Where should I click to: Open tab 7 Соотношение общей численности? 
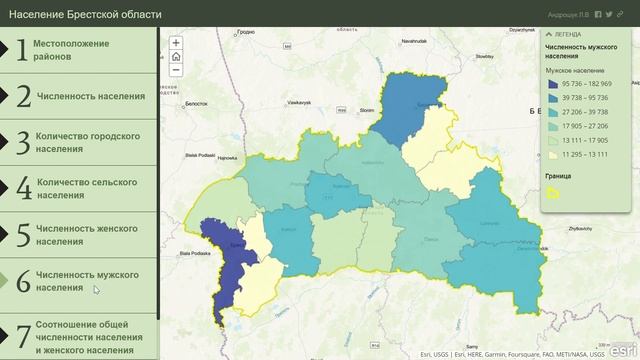78,337
